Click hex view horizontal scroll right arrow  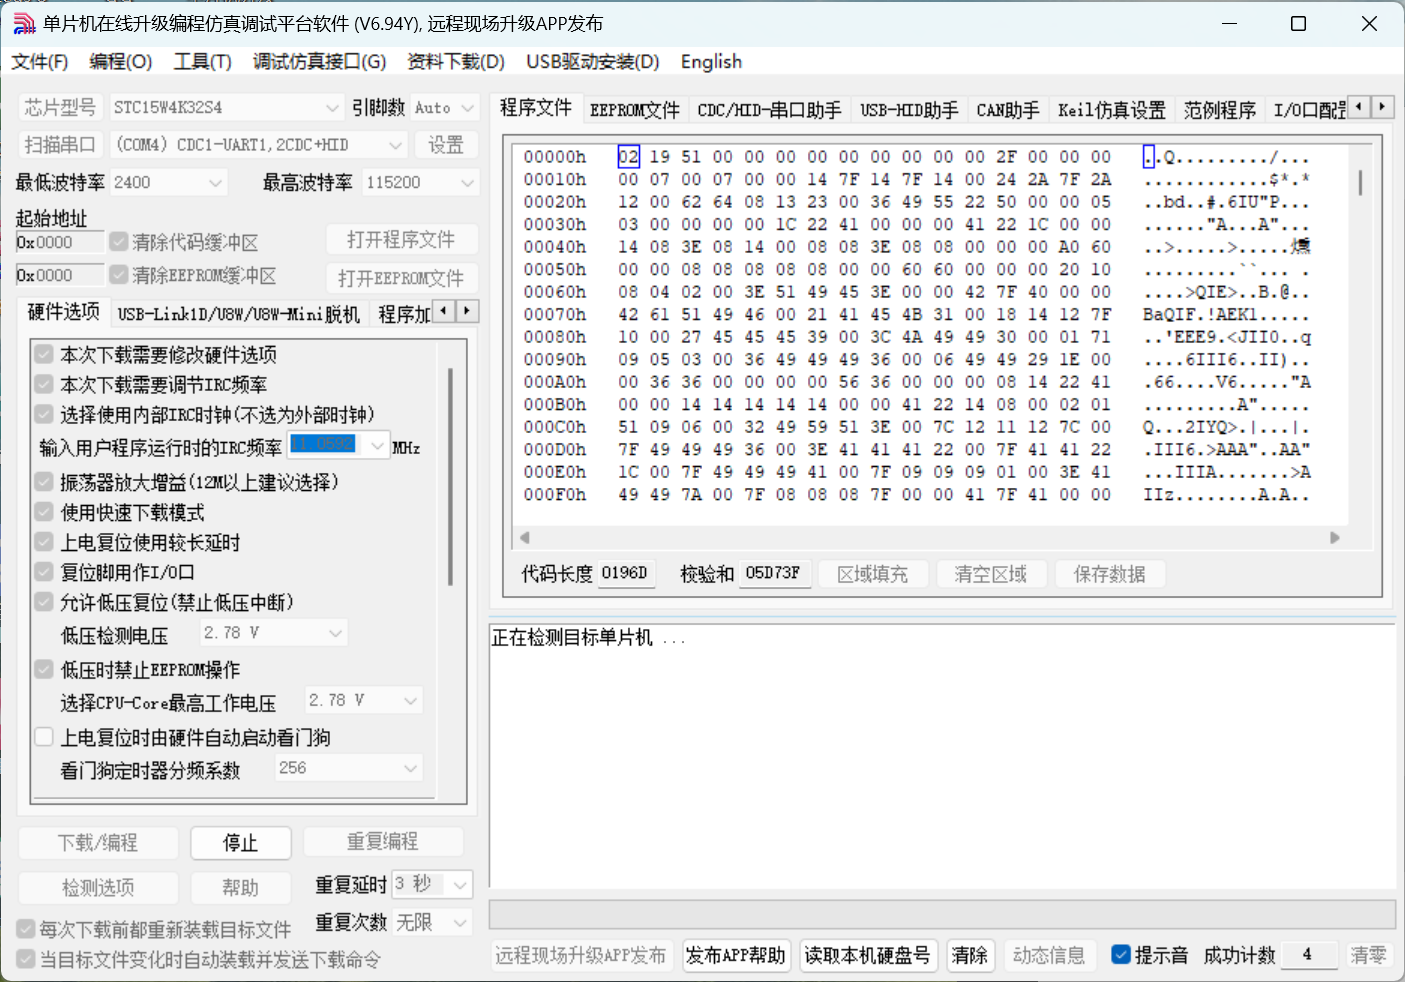pos(1335,538)
